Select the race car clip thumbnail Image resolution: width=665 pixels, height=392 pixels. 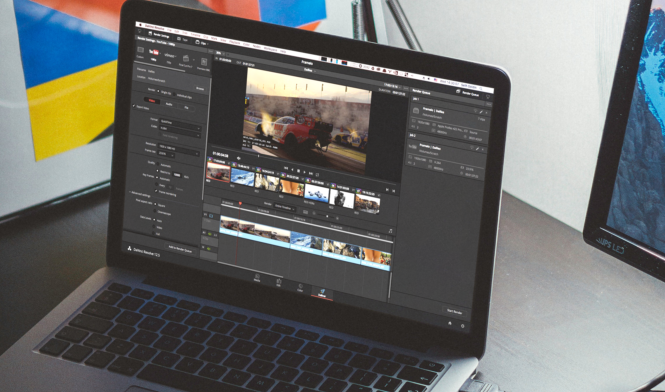(218, 172)
